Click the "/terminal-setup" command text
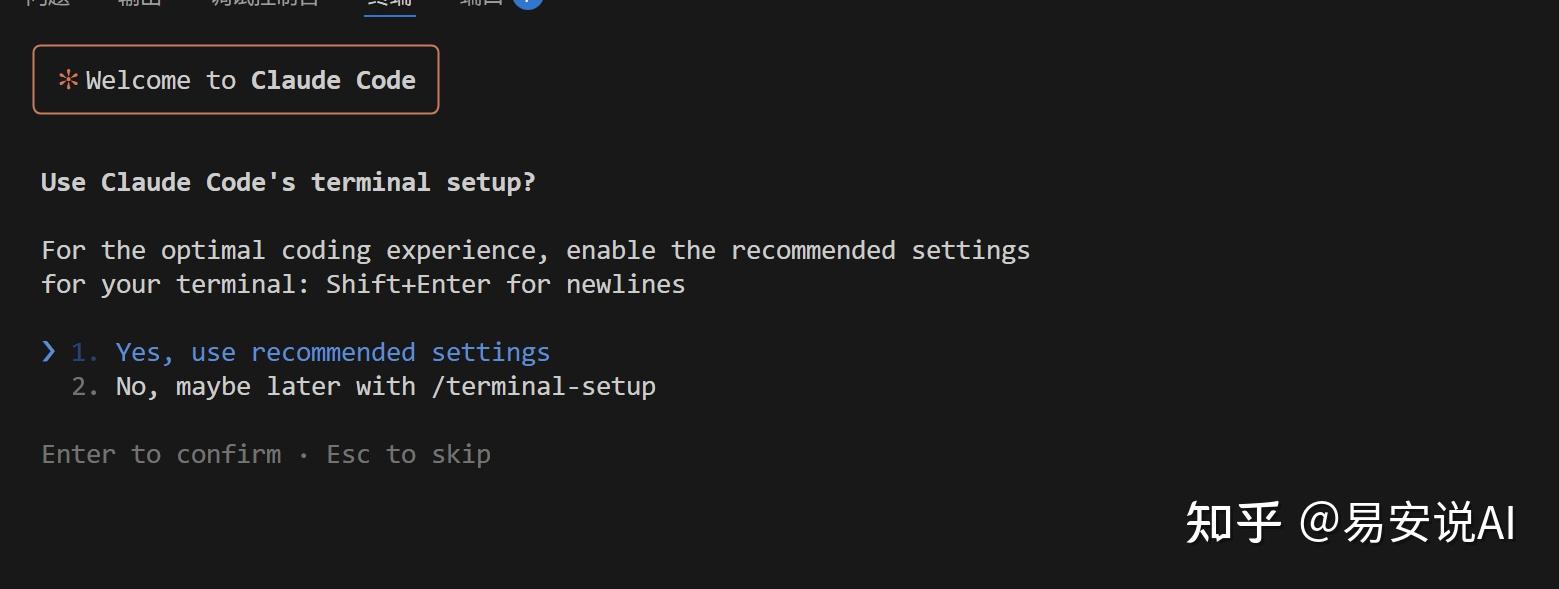Image resolution: width=1559 pixels, height=589 pixels. (543, 387)
